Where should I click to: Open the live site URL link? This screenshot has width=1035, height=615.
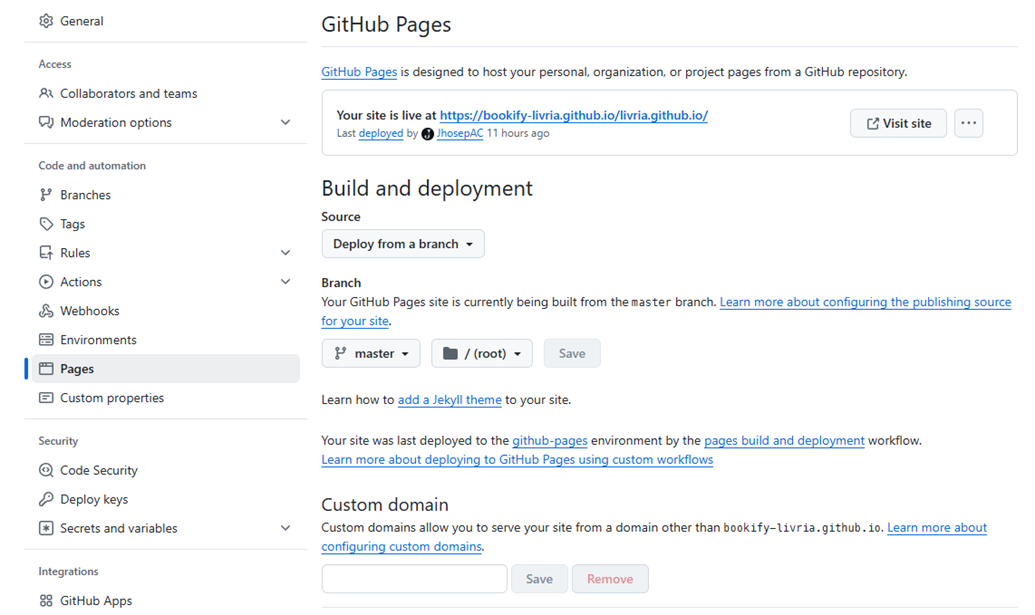click(x=574, y=115)
